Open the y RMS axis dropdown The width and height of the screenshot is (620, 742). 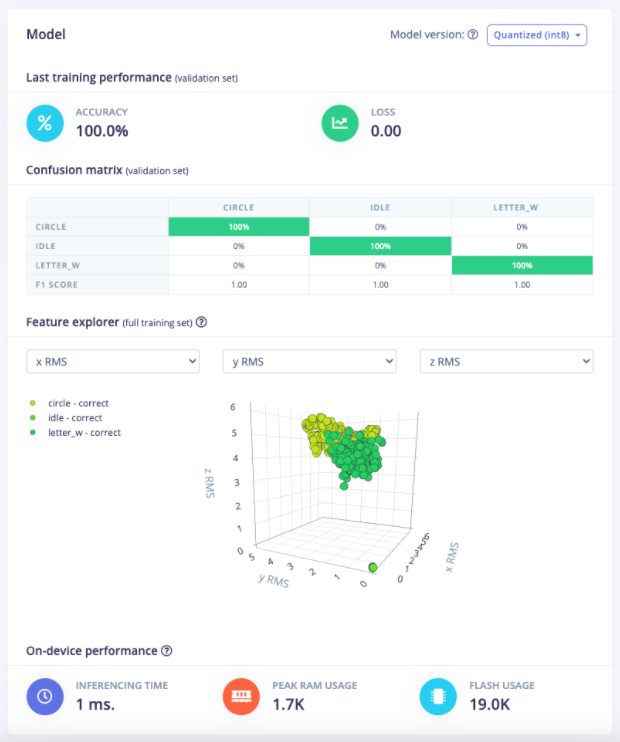click(x=309, y=361)
